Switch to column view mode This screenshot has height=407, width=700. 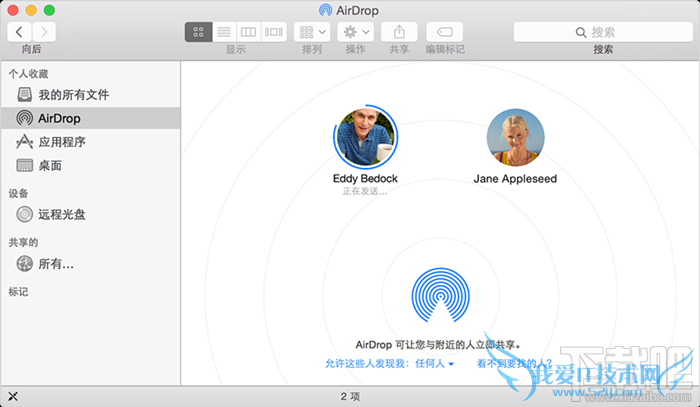[x=249, y=32]
